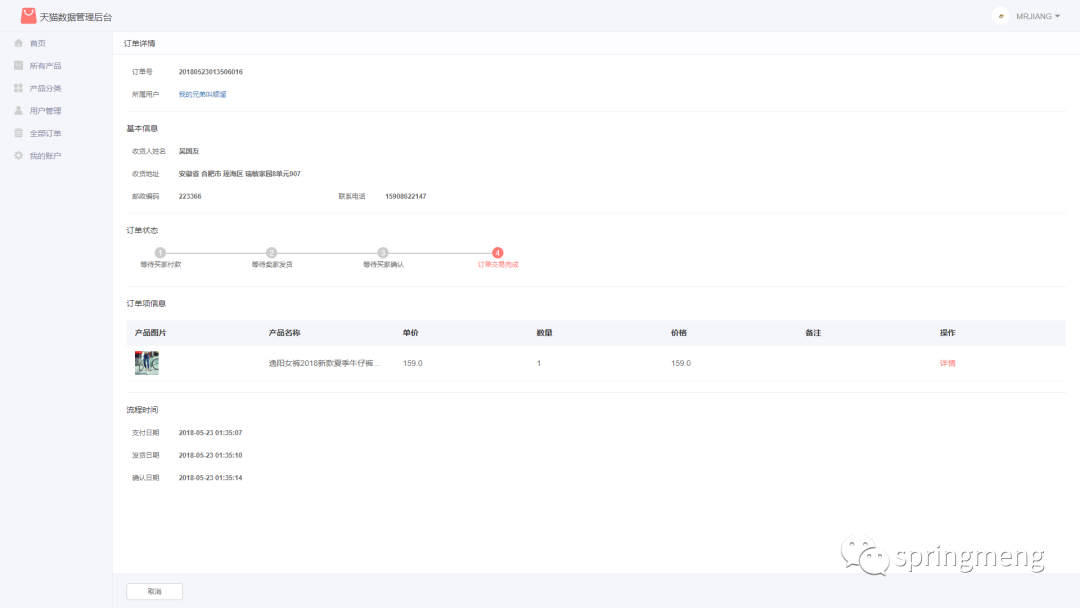Screen dimensions: 1080x608
Task: Click the product image thumbnail
Action: [147, 363]
